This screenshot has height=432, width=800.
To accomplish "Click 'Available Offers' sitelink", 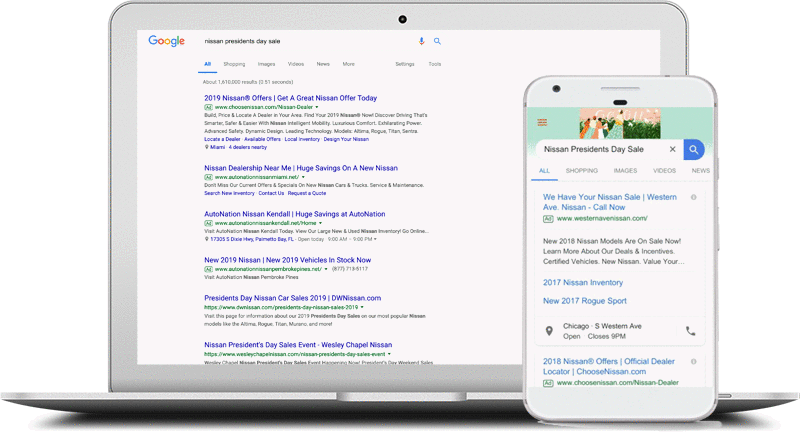I will click(x=262, y=139).
